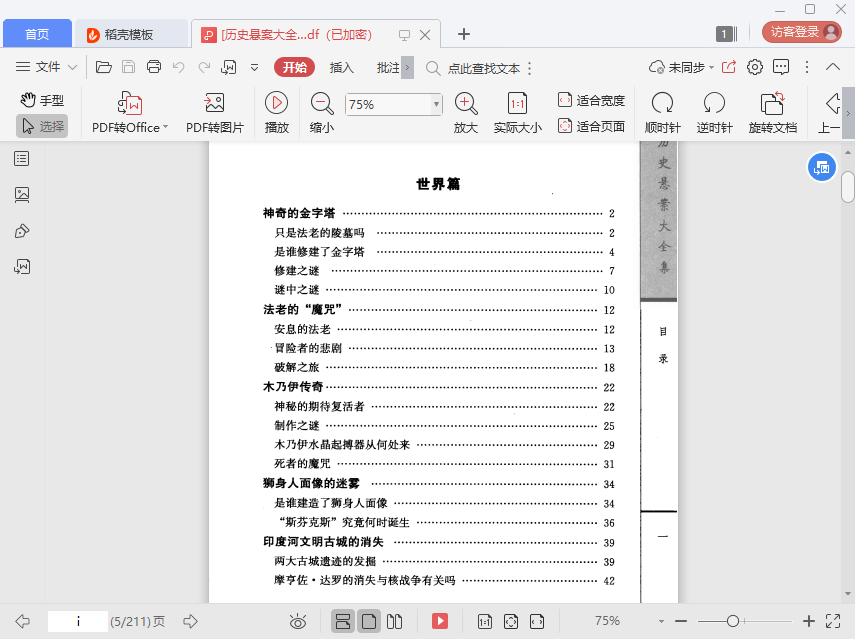Click status bar fit page icon
Screen dimensions: 855x639
click(511, 621)
